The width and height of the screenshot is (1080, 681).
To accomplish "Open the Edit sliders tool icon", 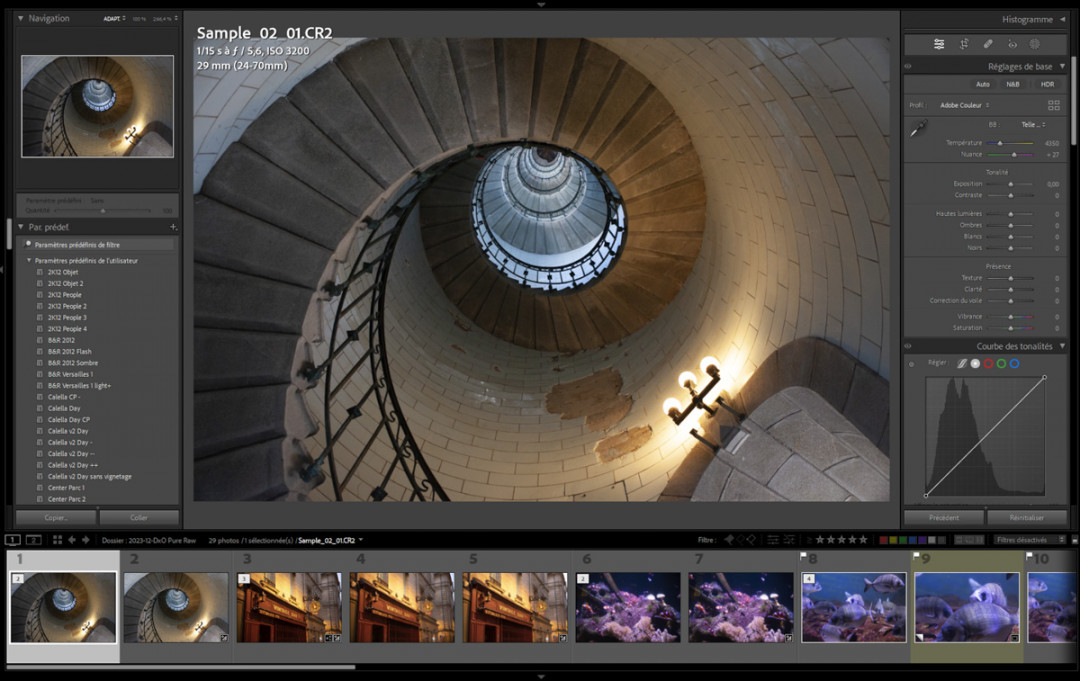I will tap(939, 44).
